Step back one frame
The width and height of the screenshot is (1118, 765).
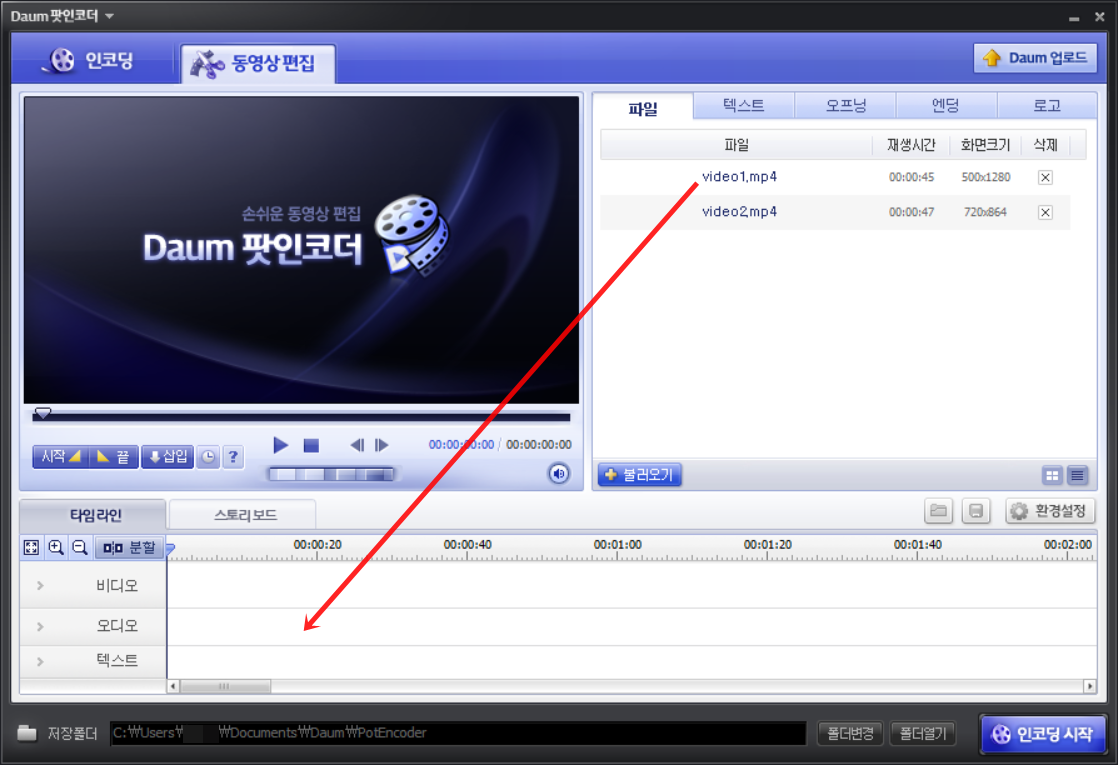(x=357, y=446)
